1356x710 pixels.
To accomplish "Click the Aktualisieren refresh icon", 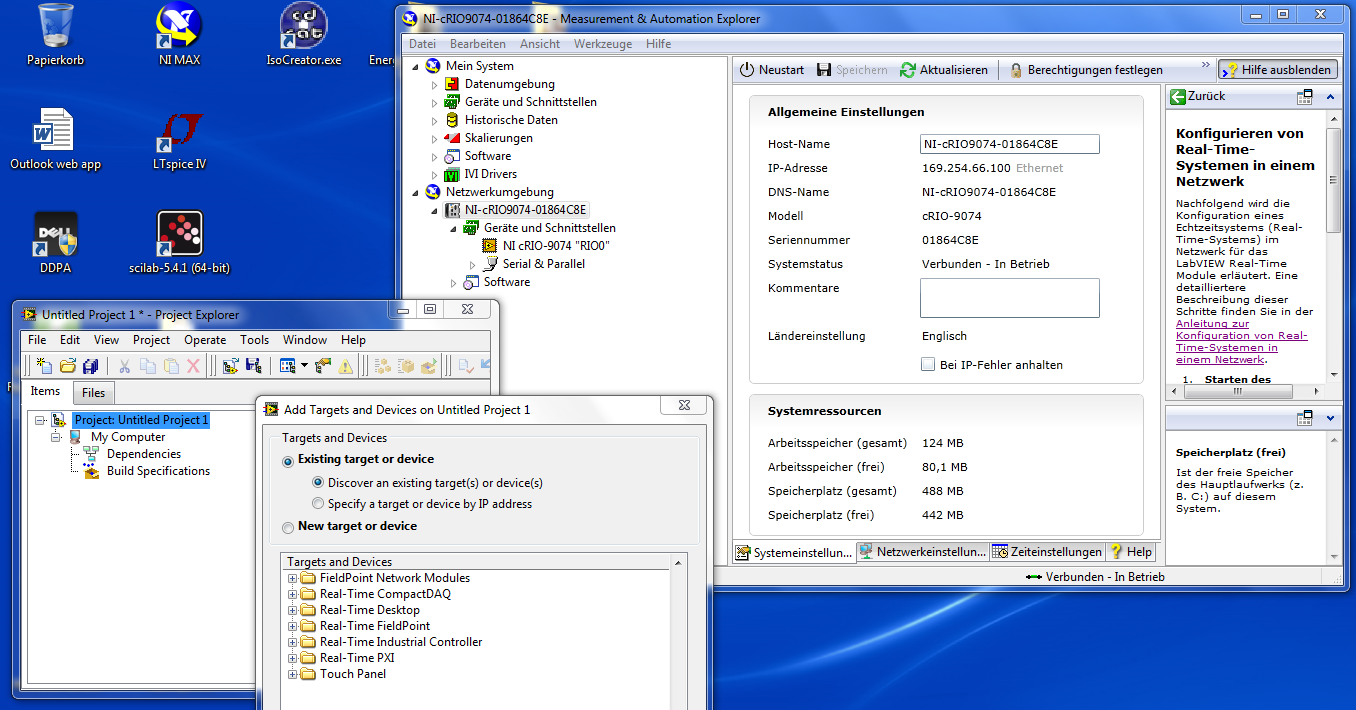I will pyautogui.click(x=907, y=70).
